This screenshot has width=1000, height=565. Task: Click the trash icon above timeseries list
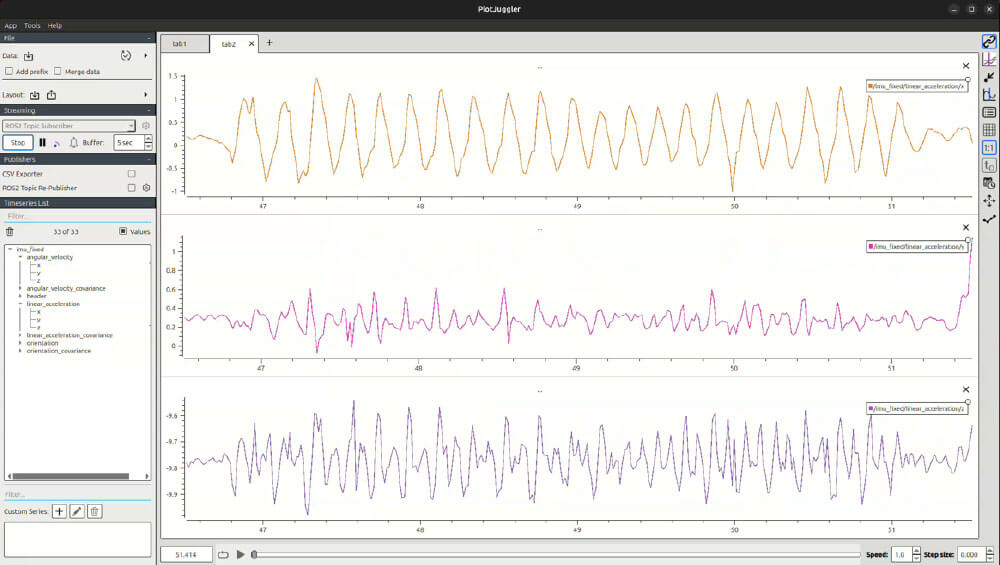point(10,231)
